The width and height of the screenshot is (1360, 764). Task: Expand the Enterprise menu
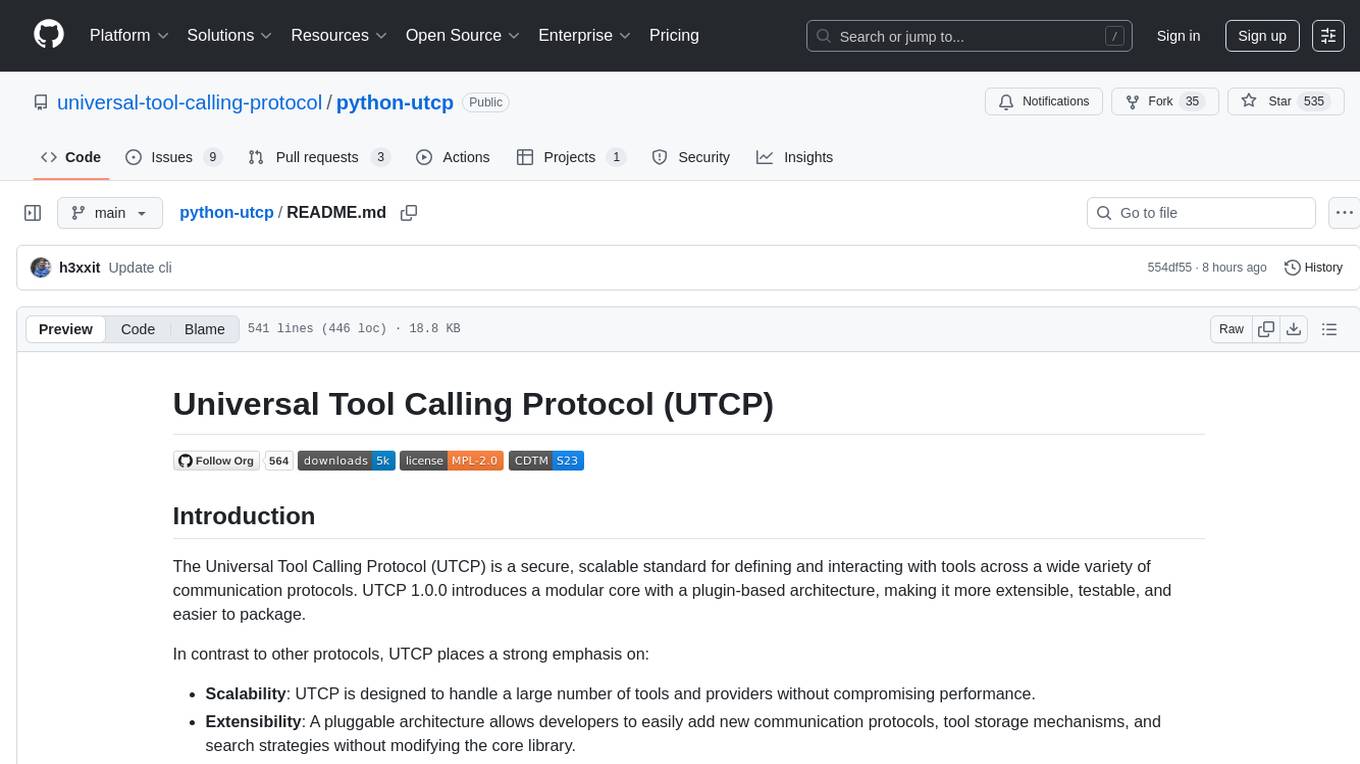click(x=585, y=35)
